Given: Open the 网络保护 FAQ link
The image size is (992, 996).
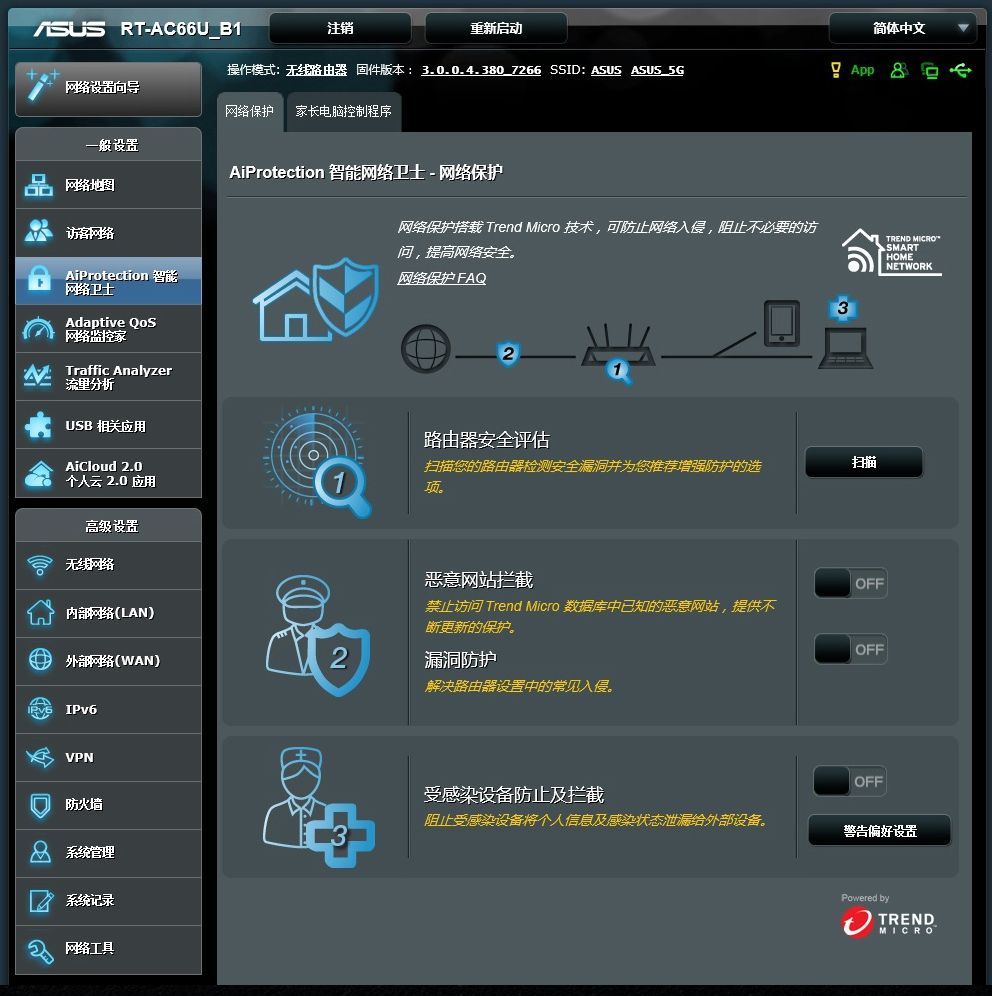Looking at the screenshot, I should pos(441,278).
